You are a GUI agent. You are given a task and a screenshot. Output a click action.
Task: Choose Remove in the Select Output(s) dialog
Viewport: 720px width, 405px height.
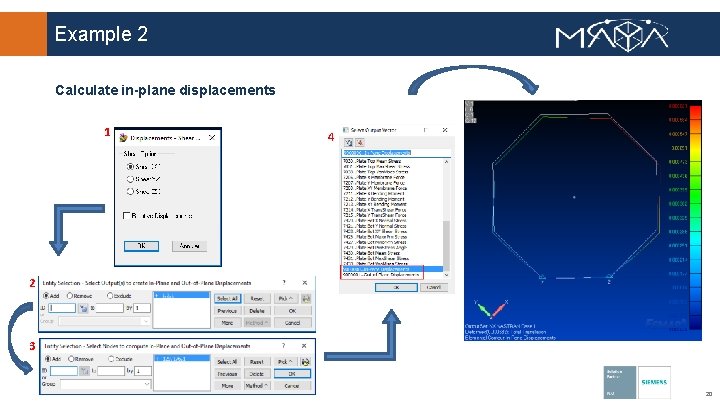click(70, 296)
